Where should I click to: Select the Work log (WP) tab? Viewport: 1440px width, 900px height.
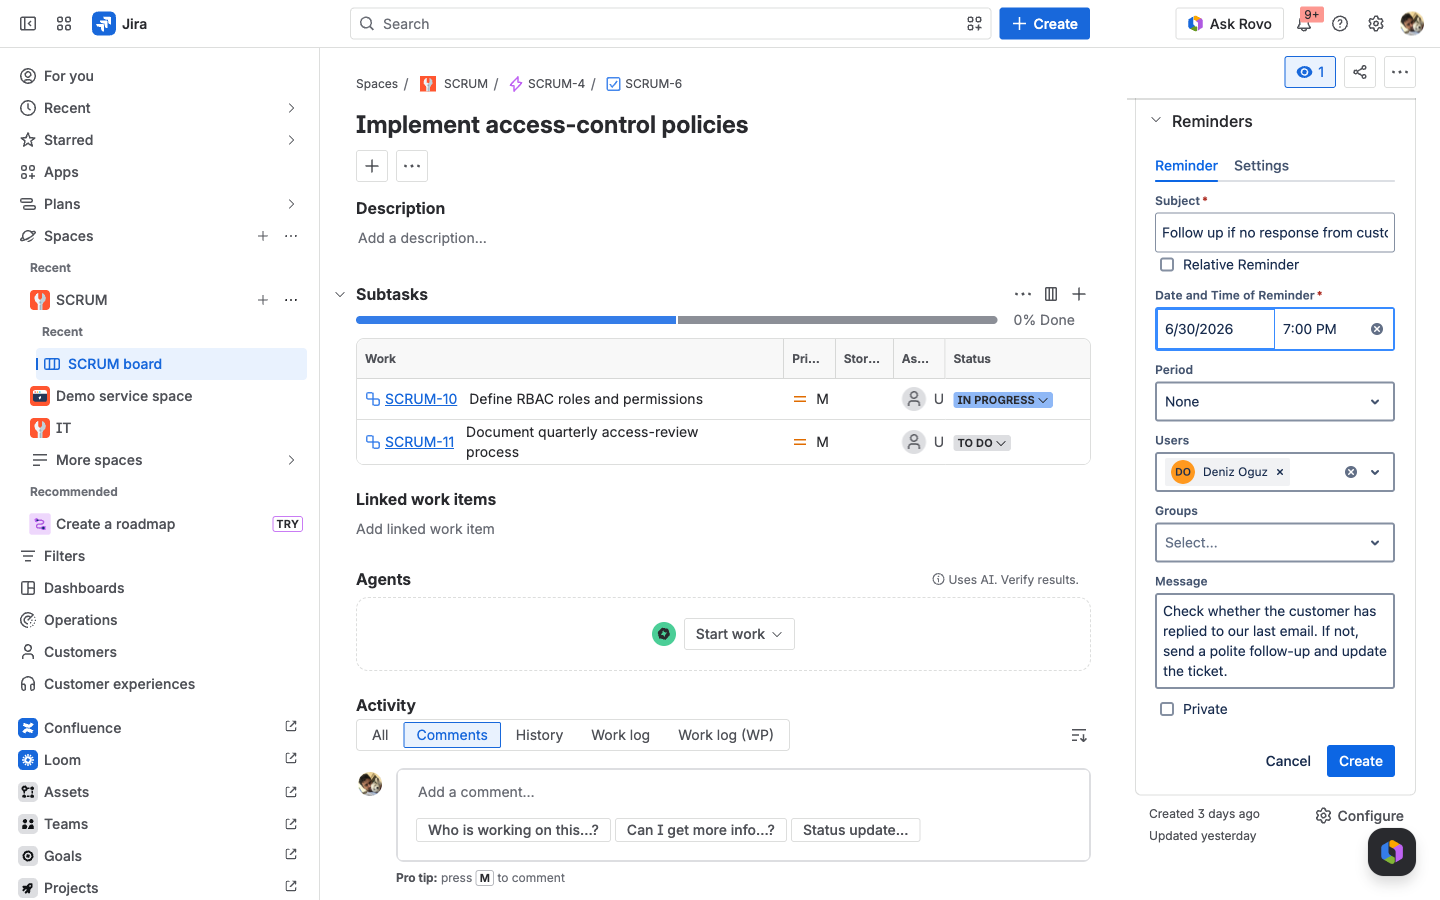[726, 735]
